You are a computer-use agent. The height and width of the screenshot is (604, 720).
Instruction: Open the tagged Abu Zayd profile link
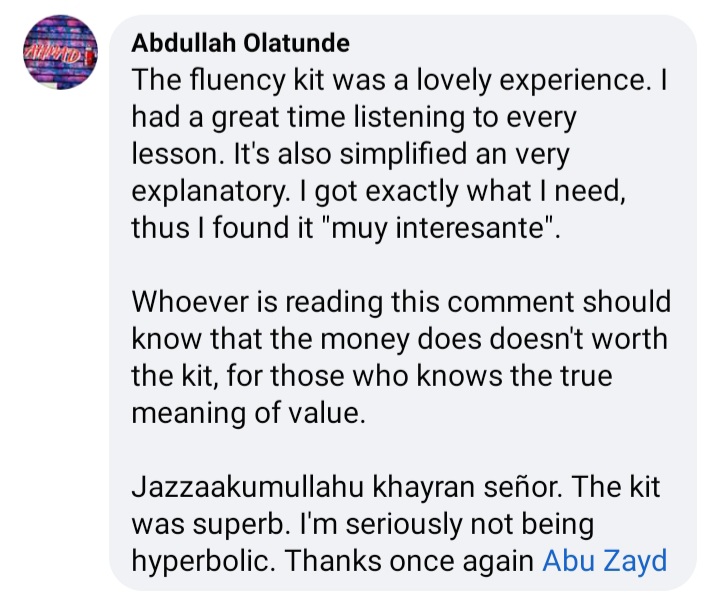tap(604, 560)
